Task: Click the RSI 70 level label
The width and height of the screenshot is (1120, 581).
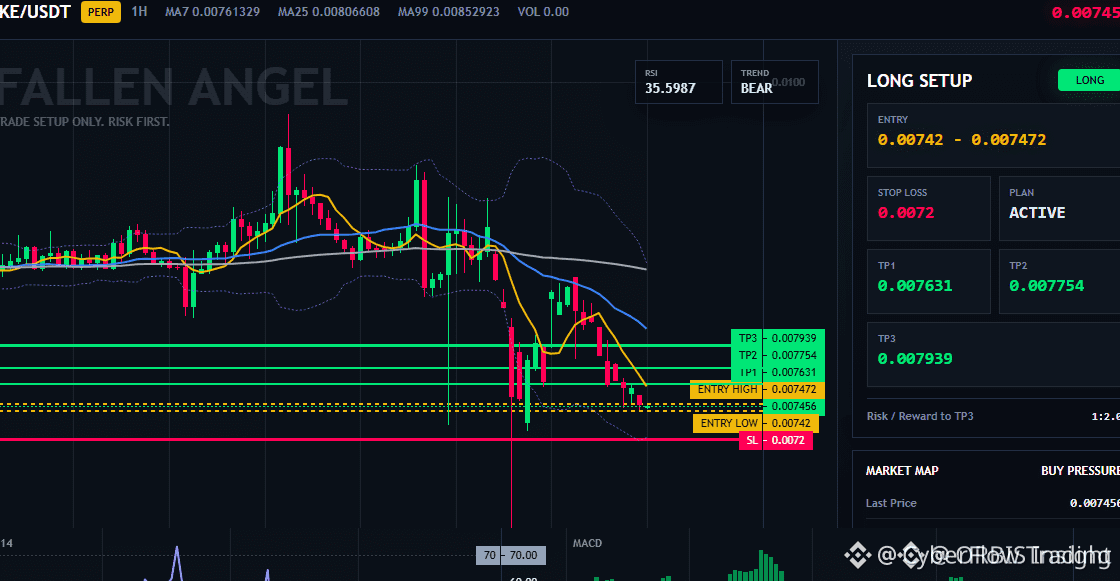Action: tap(511, 555)
